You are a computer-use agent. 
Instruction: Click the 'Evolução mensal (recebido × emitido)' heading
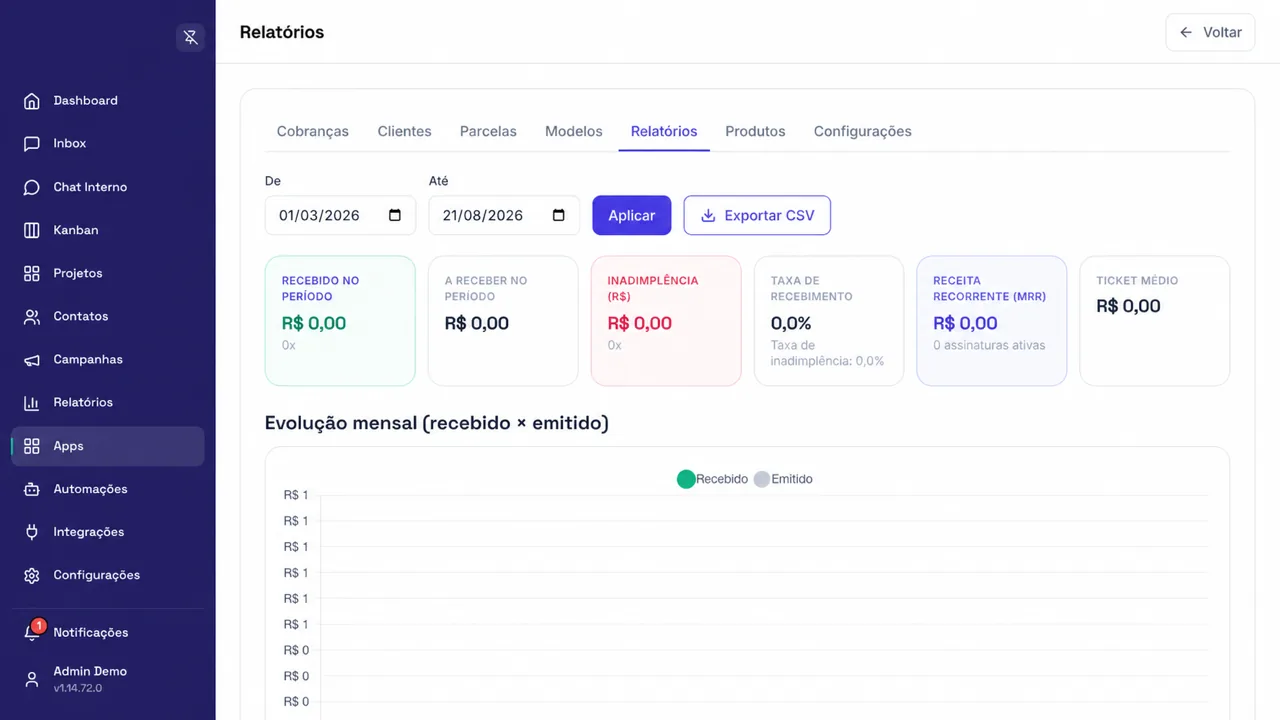click(437, 423)
